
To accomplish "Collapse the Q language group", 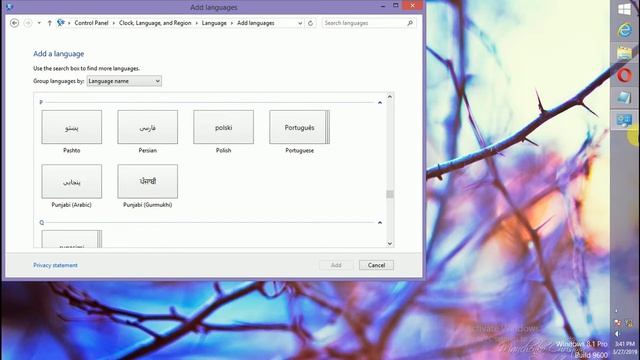I will coord(380,222).
